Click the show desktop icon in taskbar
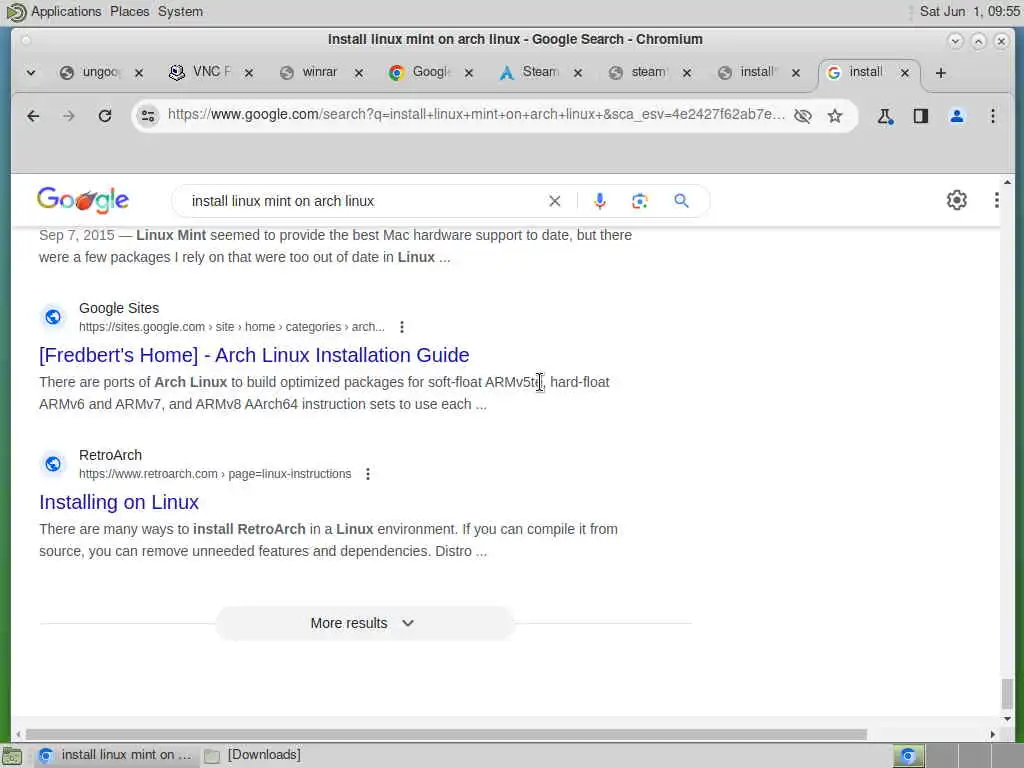 pos(12,756)
